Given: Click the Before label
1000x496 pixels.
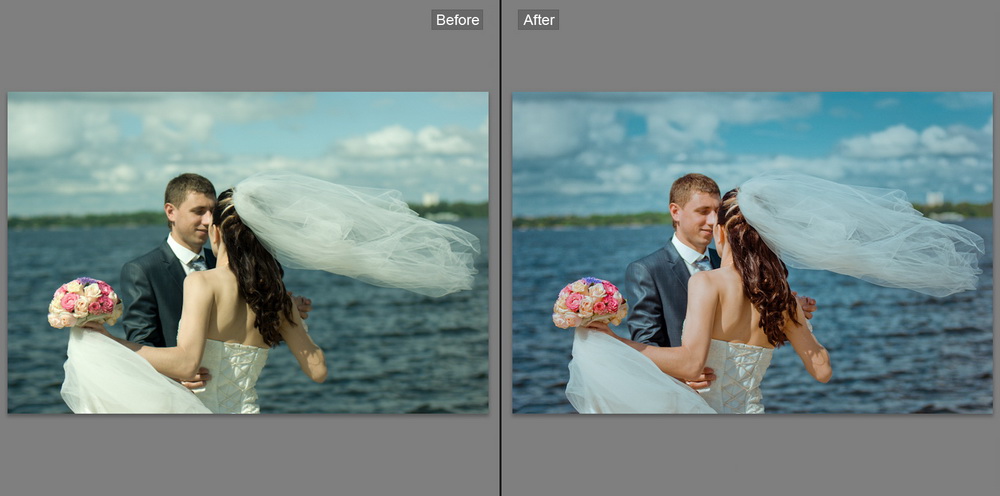Looking at the screenshot, I should pos(457,20).
